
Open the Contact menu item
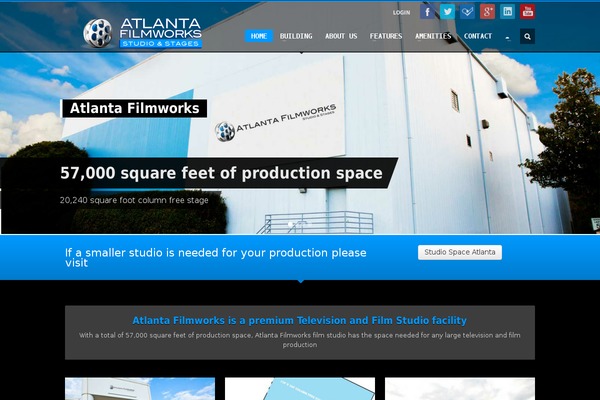point(478,36)
